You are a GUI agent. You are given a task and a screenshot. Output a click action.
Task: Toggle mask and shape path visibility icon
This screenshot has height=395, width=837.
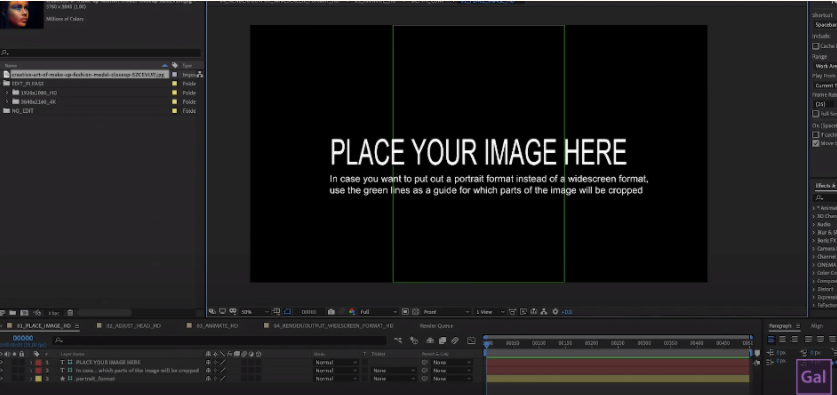tap(287, 312)
